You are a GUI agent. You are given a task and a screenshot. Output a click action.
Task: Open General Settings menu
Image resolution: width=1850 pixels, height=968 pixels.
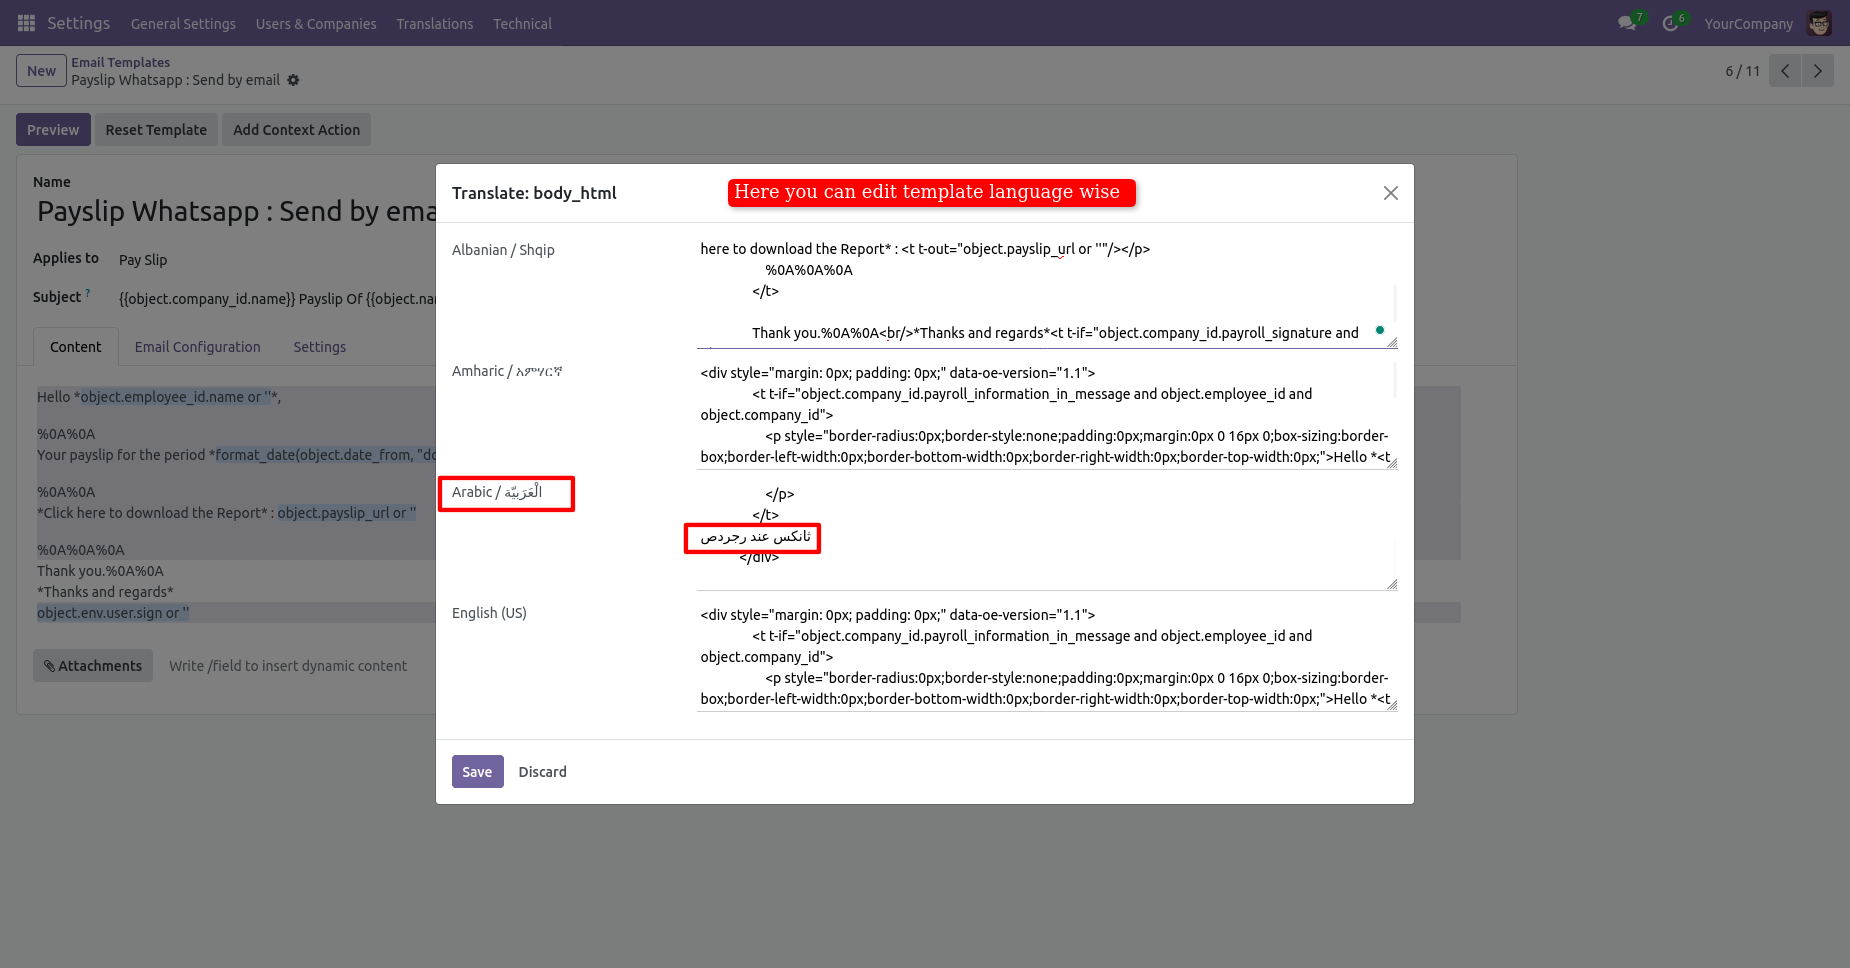point(183,24)
